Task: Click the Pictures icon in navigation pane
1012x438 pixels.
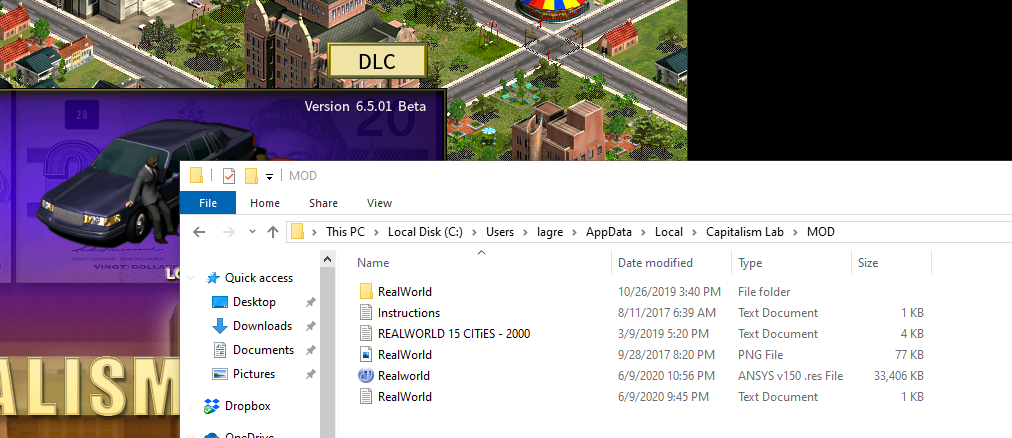Action: coord(220,373)
